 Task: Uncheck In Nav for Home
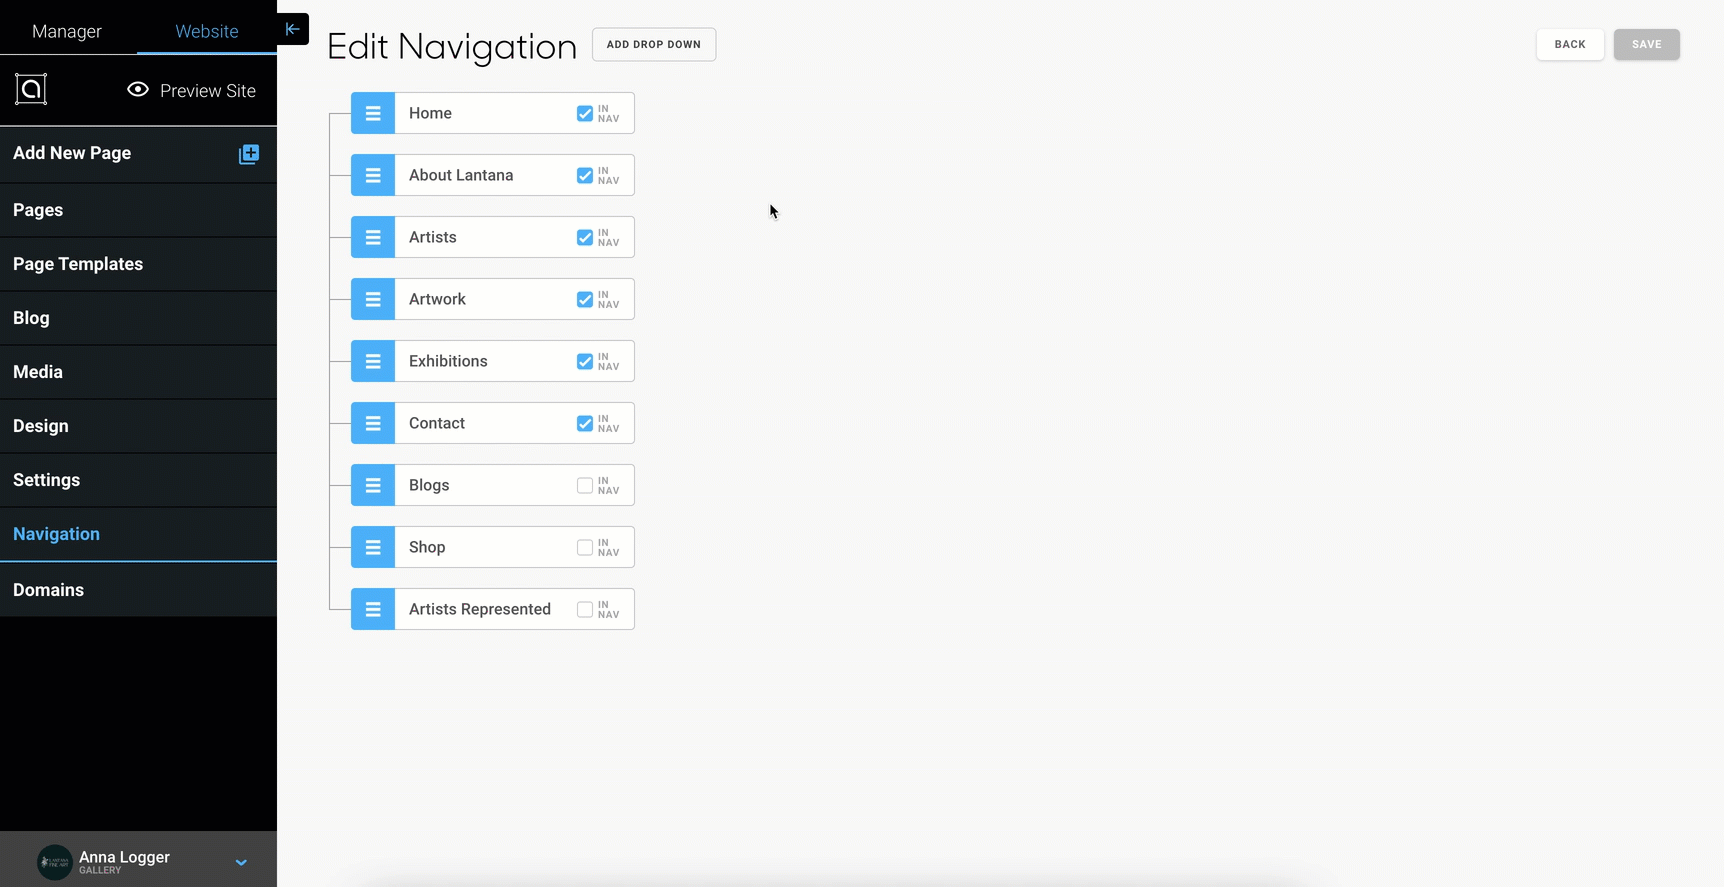585,114
